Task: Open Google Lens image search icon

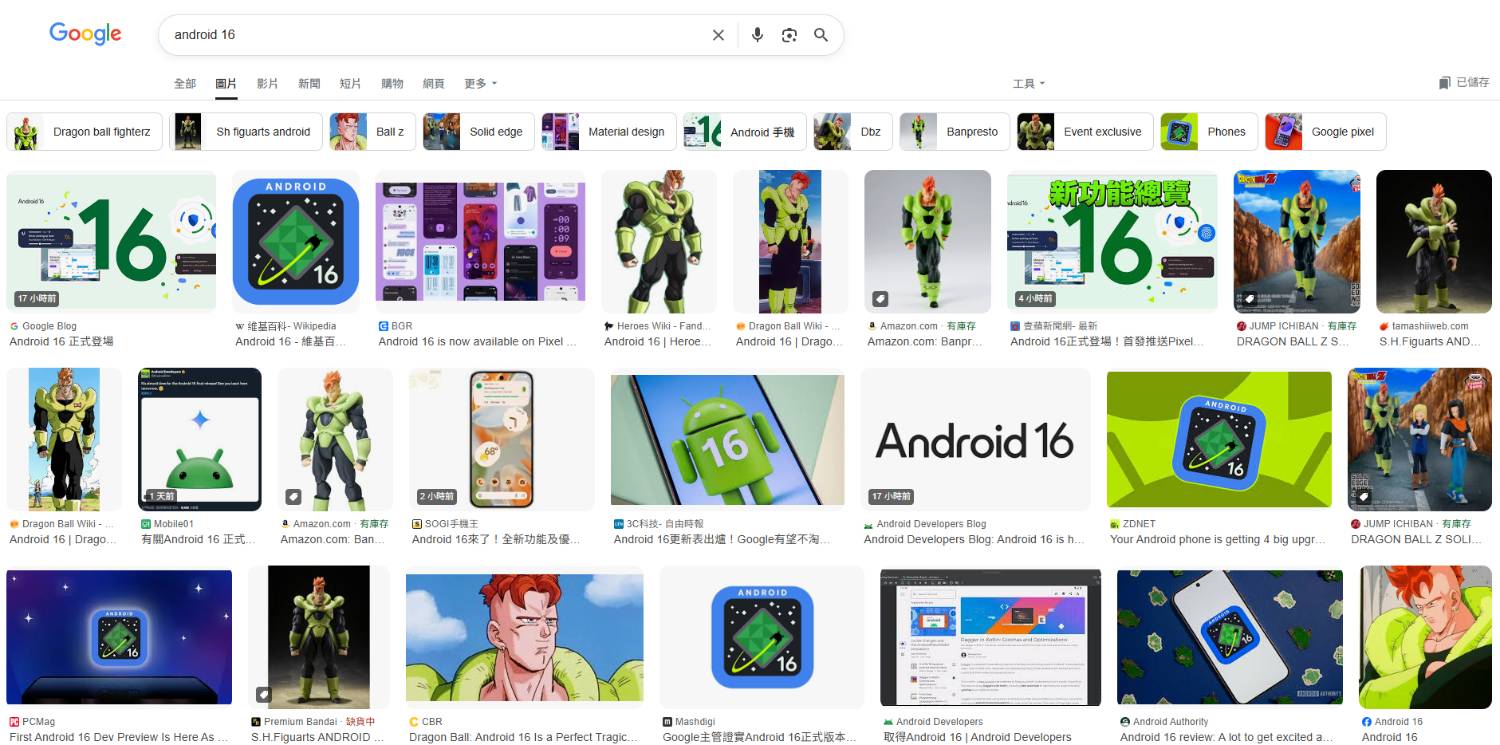Action: (x=789, y=35)
